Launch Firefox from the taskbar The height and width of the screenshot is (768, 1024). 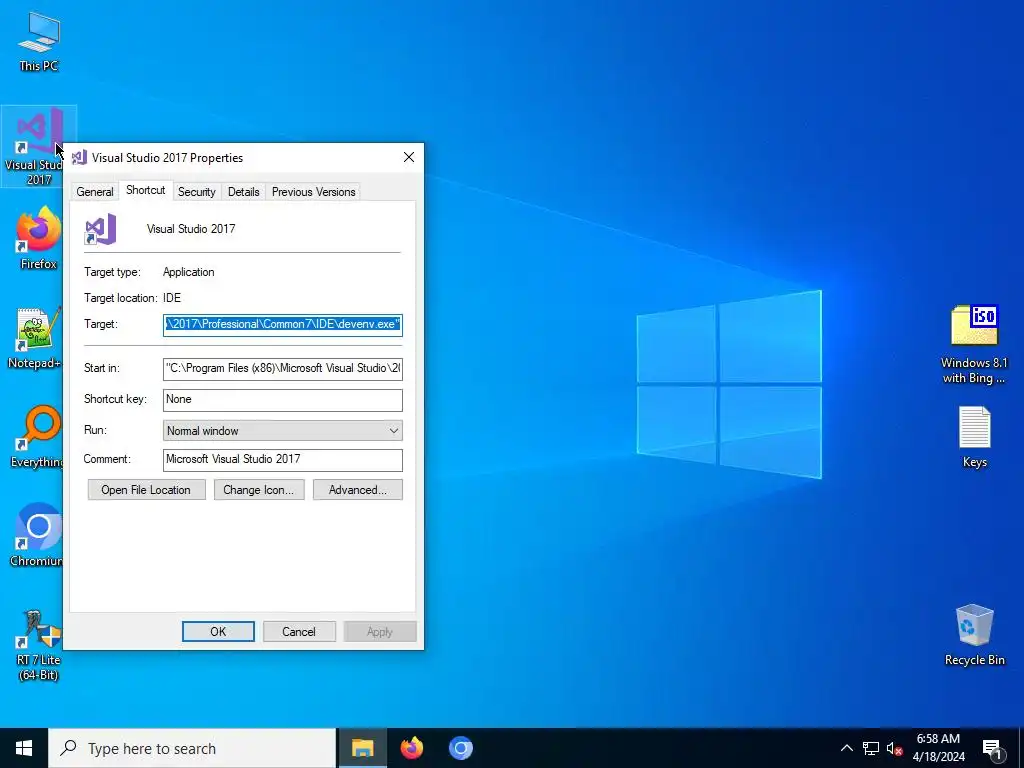pyautogui.click(x=411, y=748)
